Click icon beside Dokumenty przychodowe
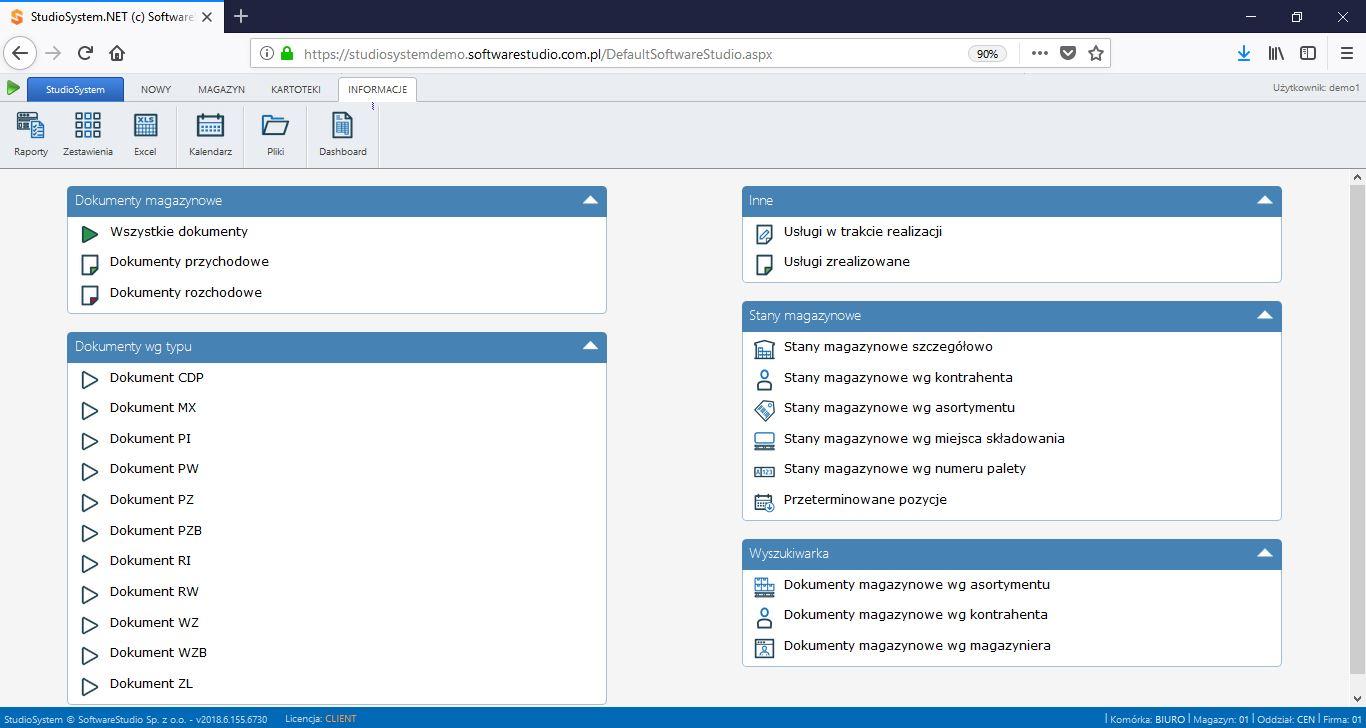The image size is (1366, 728). (89, 264)
